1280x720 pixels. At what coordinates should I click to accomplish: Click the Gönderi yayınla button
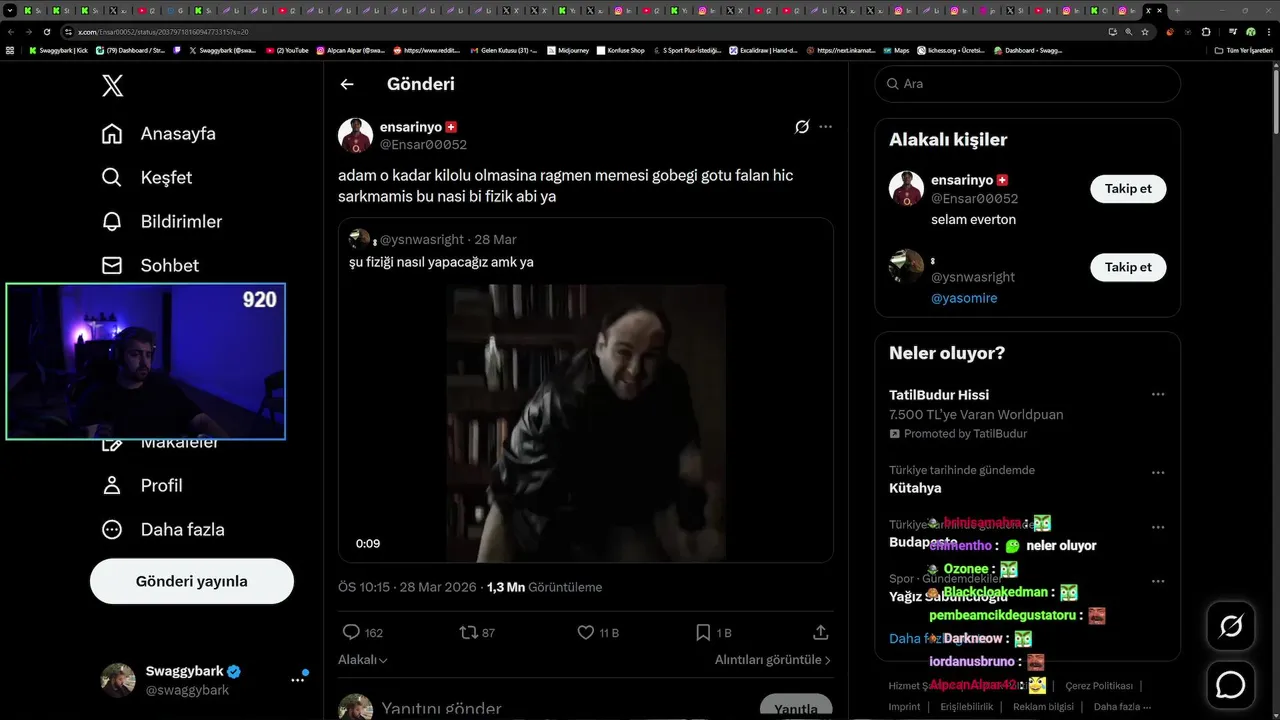[192, 581]
